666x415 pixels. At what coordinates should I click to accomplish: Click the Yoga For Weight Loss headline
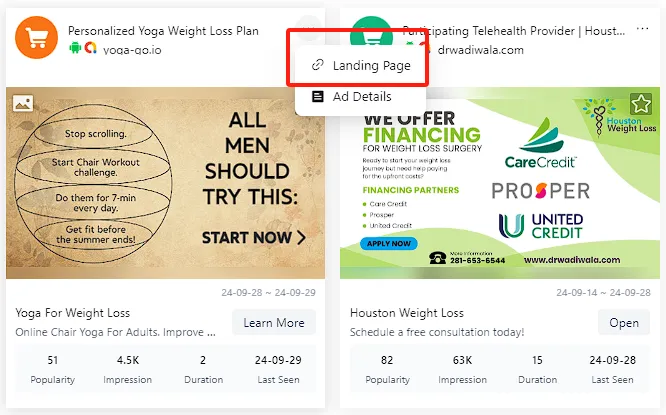click(73, 313)
